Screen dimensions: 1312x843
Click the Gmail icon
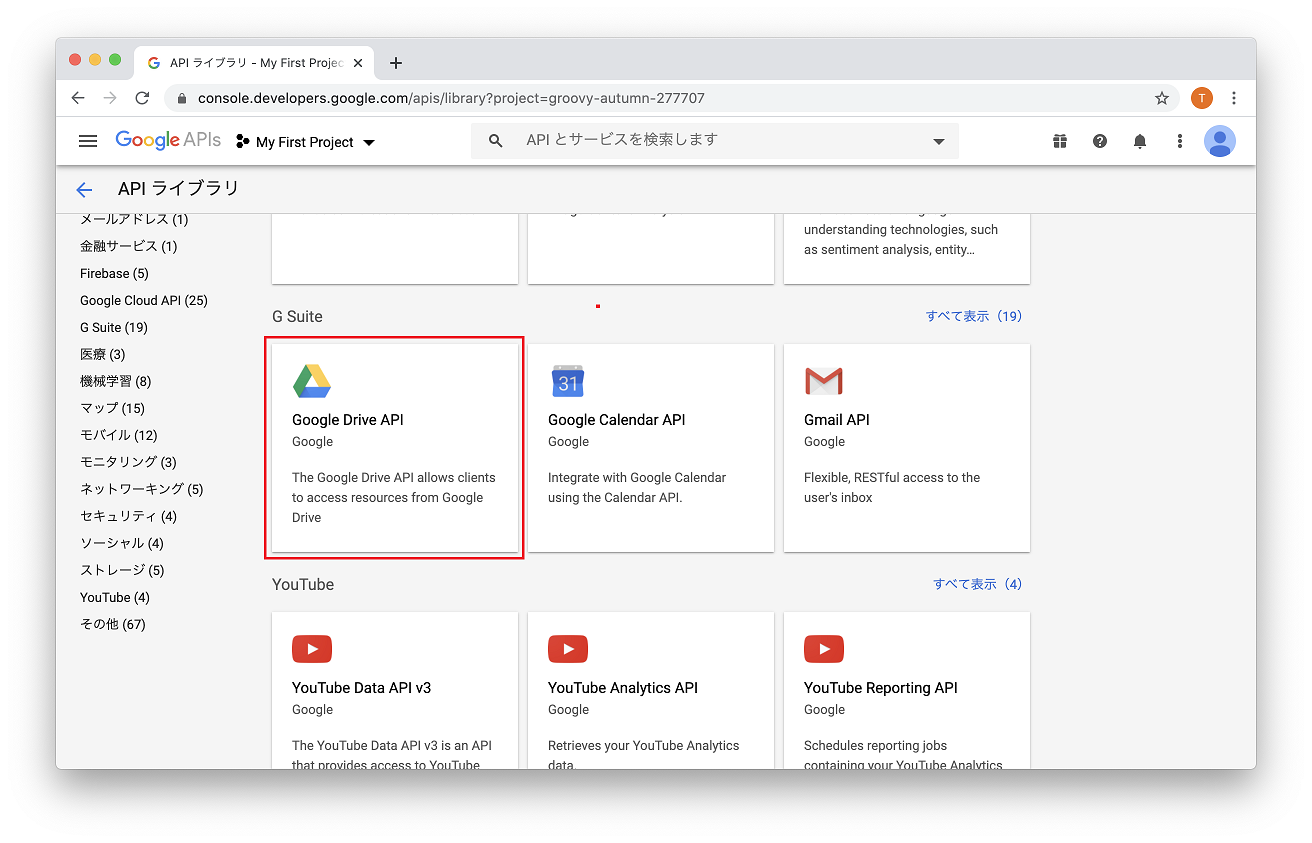tap(824, 381)
